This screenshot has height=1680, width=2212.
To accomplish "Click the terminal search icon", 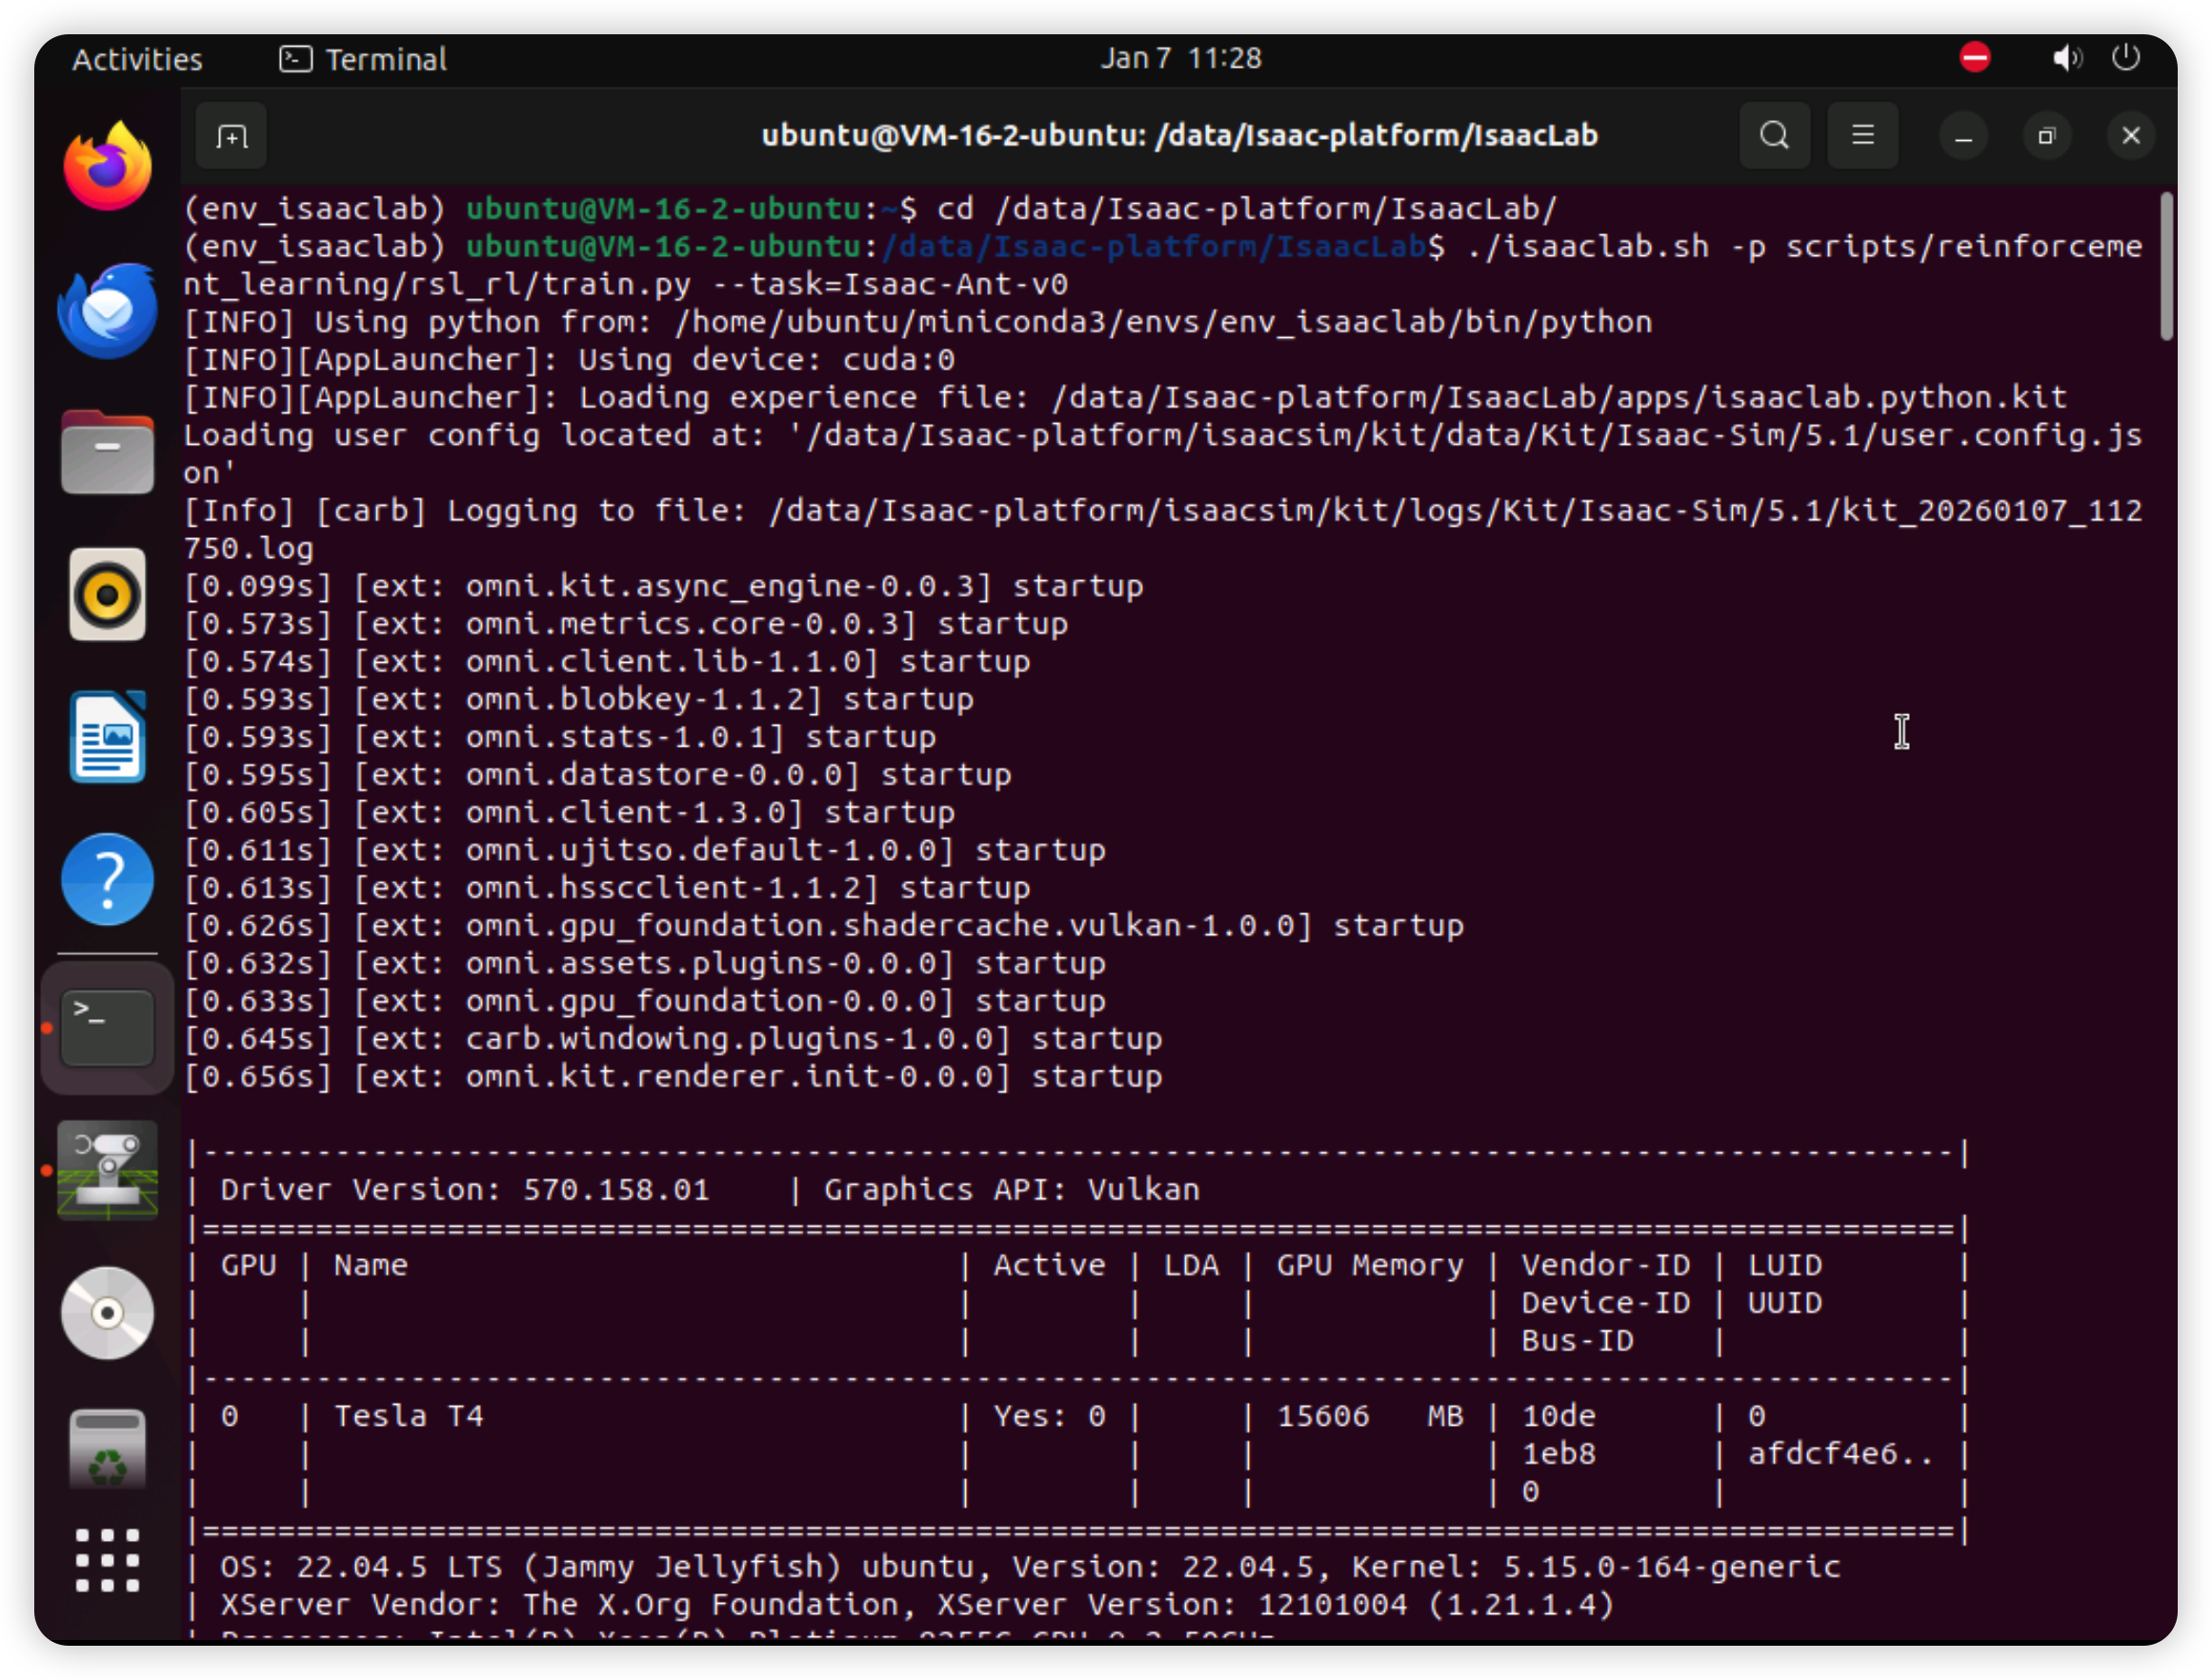I will click(x=1774, y=136).
